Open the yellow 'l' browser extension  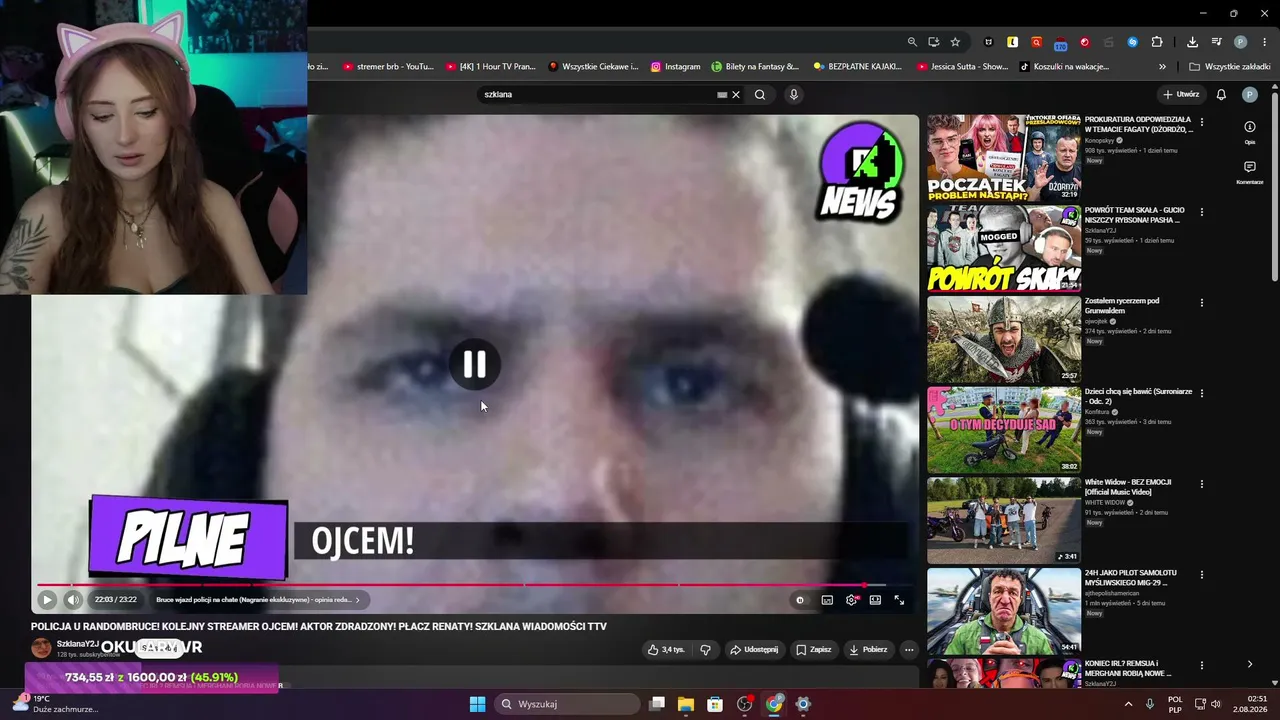pyautogui.click(x=1013, y=42)
